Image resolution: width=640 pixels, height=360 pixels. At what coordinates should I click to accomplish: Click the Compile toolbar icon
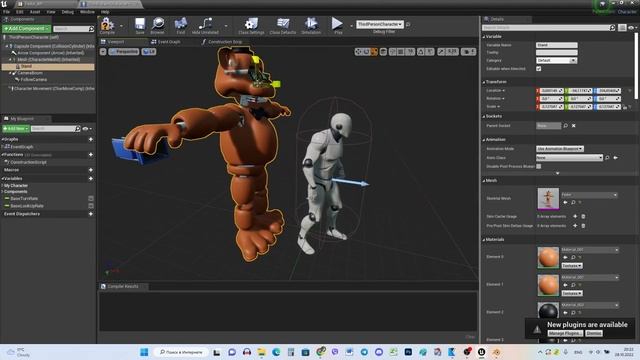coord(107,24)
